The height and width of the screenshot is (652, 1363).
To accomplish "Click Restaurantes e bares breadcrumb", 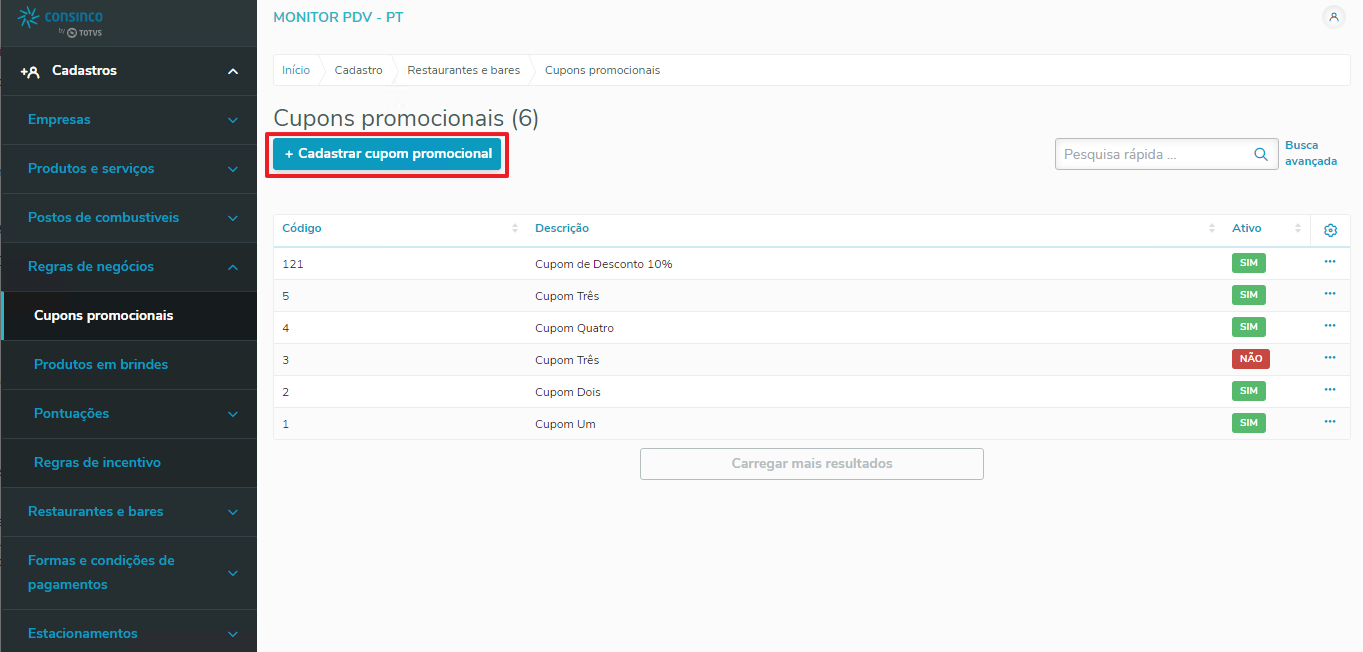I will tap(464, 70).
